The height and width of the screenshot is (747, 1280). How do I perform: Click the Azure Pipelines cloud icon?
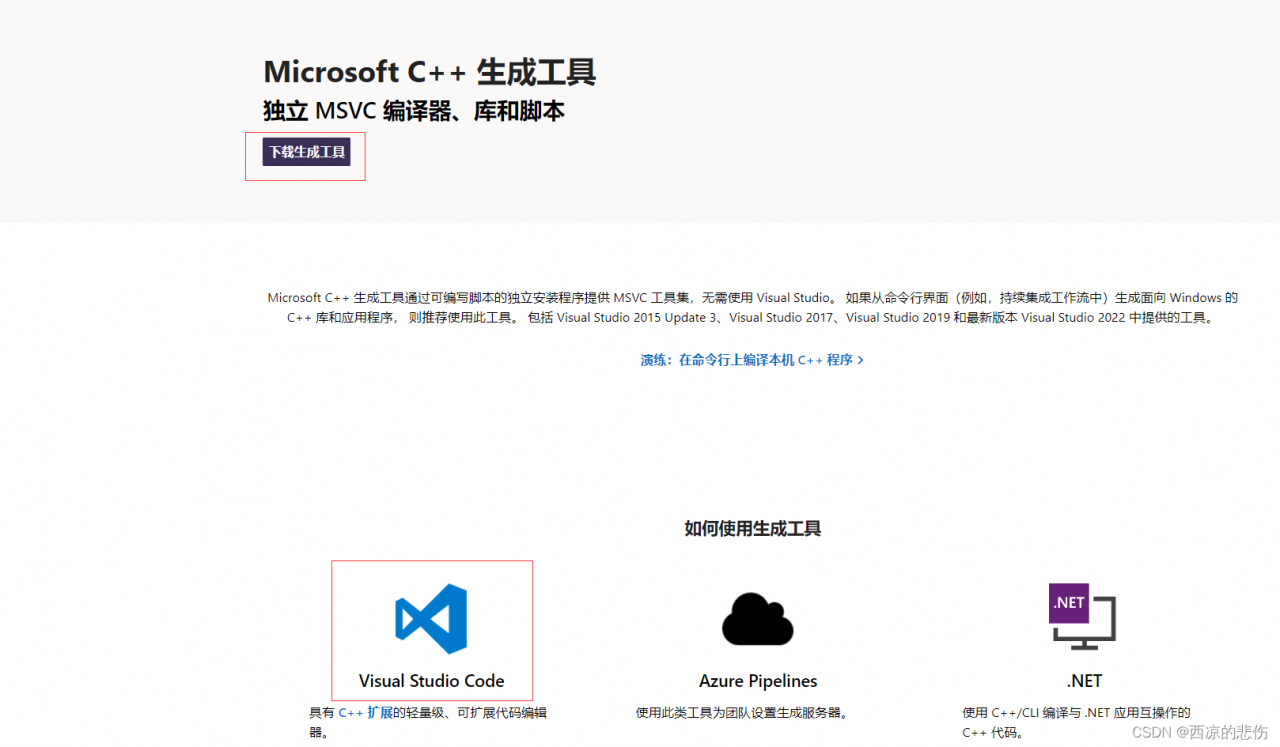pyautogui.click(x=758, y=619)
